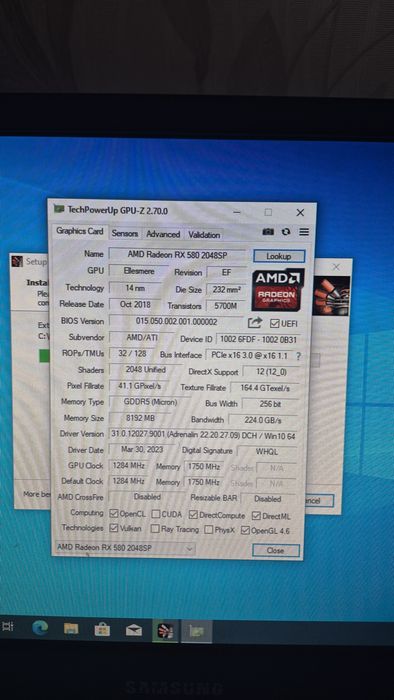Click the Close button in GPU-Z
The image size is (394, 700).
tap(275, 550)
